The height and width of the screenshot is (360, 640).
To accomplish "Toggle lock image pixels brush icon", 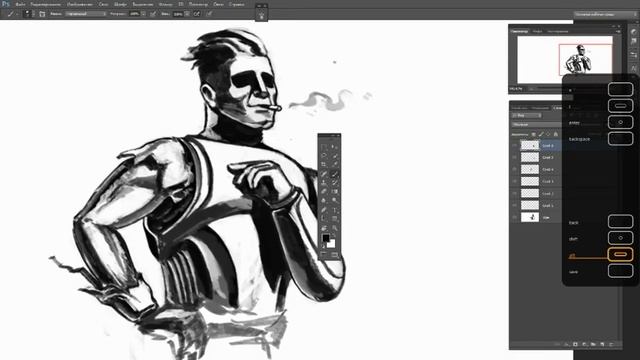I will (x=541, y=134).
